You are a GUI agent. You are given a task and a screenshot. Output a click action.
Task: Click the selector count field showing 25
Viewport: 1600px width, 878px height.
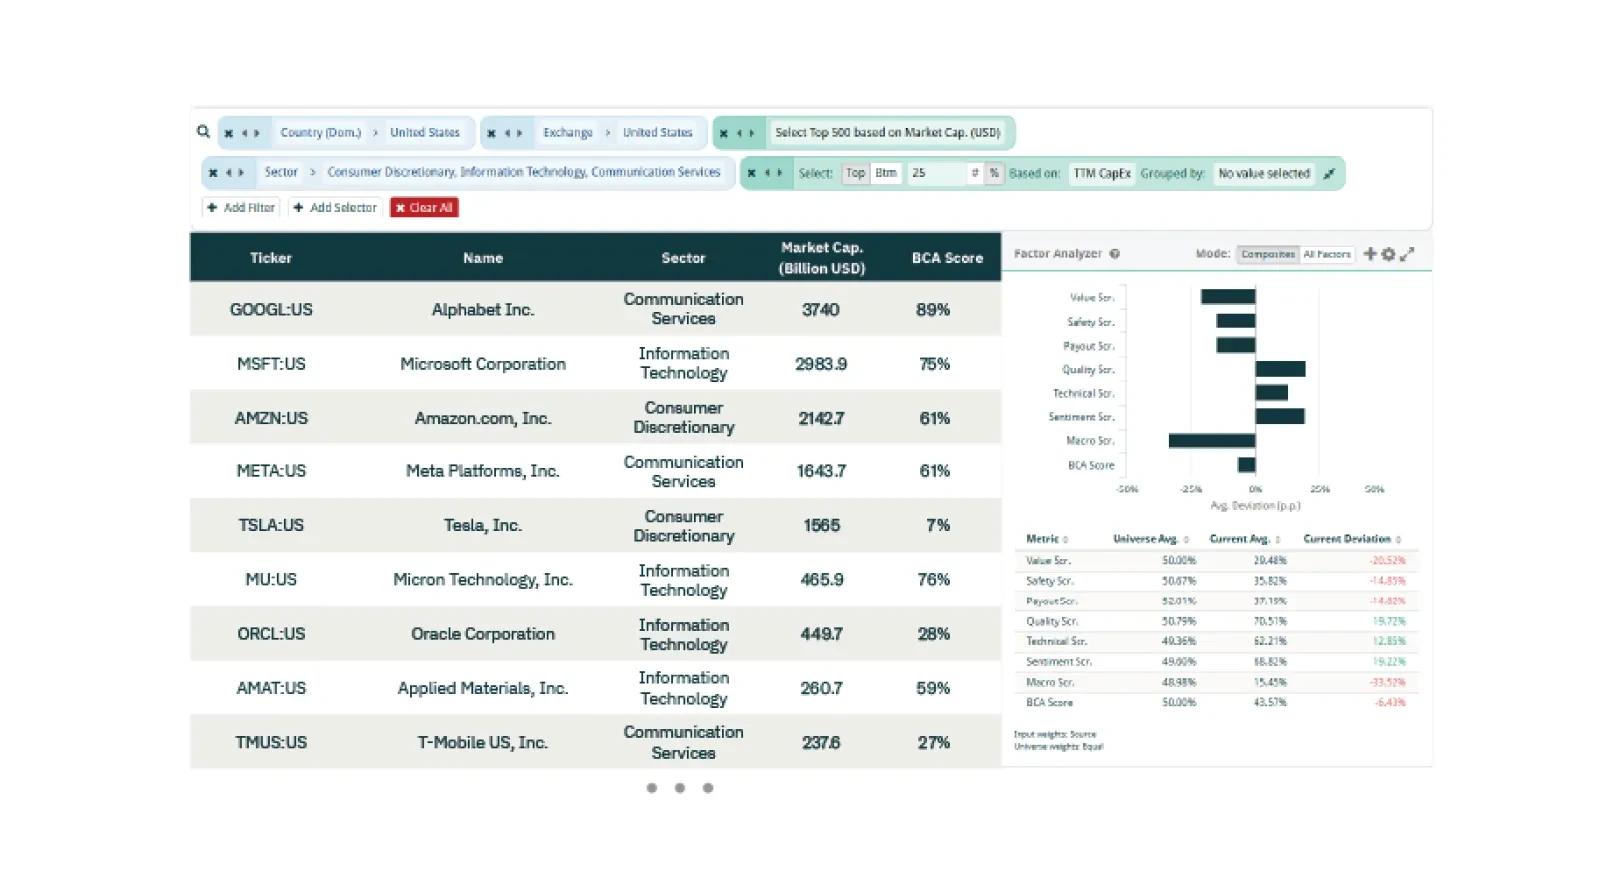coord(935,173)
